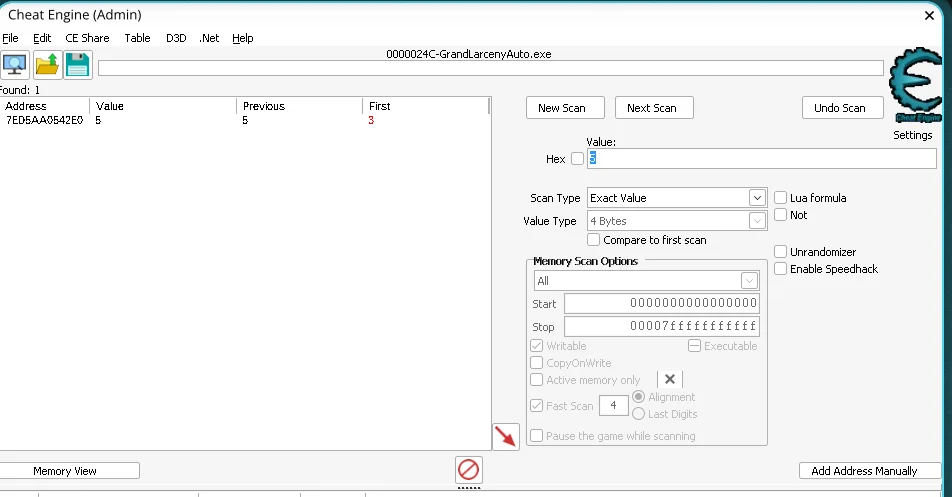Enable the Lua formula checkbox
This screenshot has height=497, width=952.
tap(781, 198)
